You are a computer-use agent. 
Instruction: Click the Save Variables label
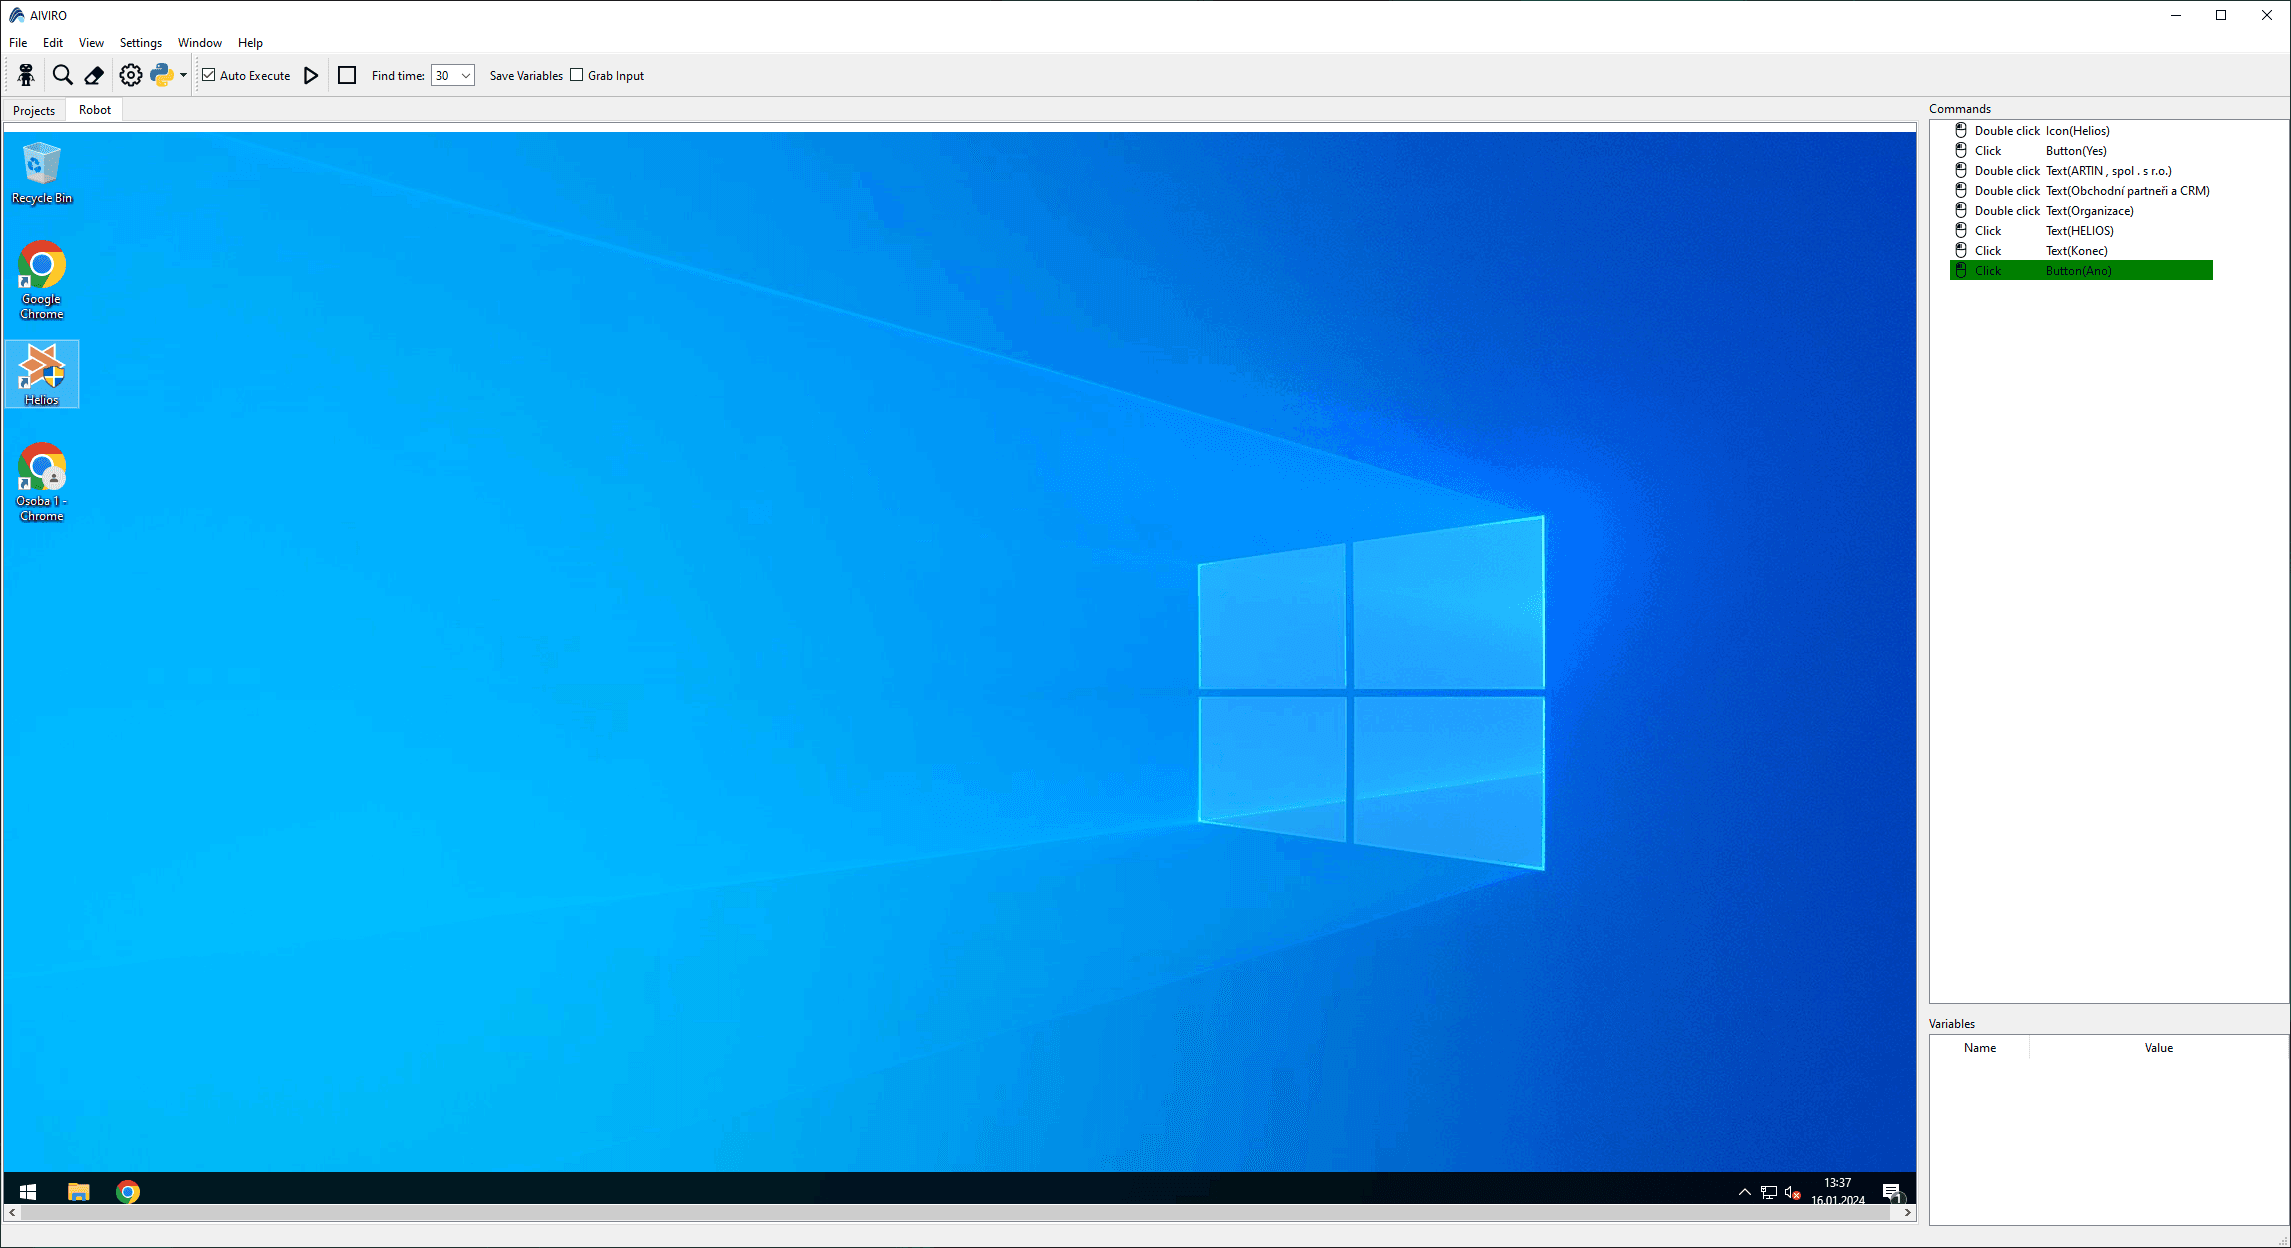pyautogui.click(x=526, y=76)
